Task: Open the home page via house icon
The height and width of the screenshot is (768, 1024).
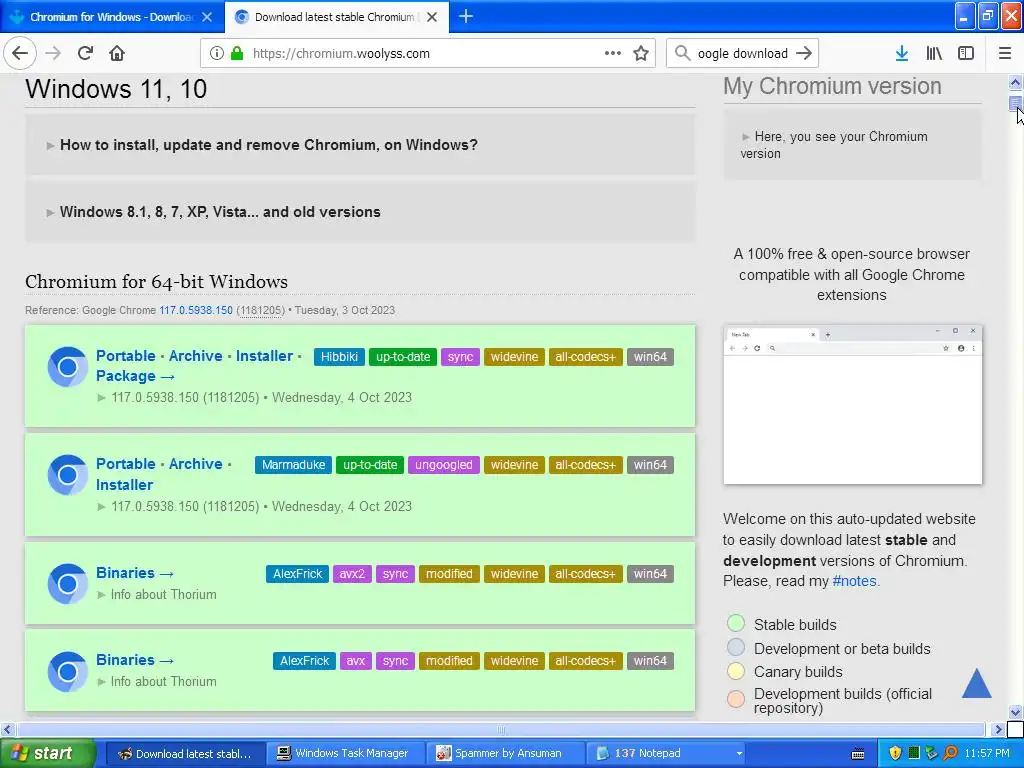Action: pyautogui.click(x=117, y=53)
